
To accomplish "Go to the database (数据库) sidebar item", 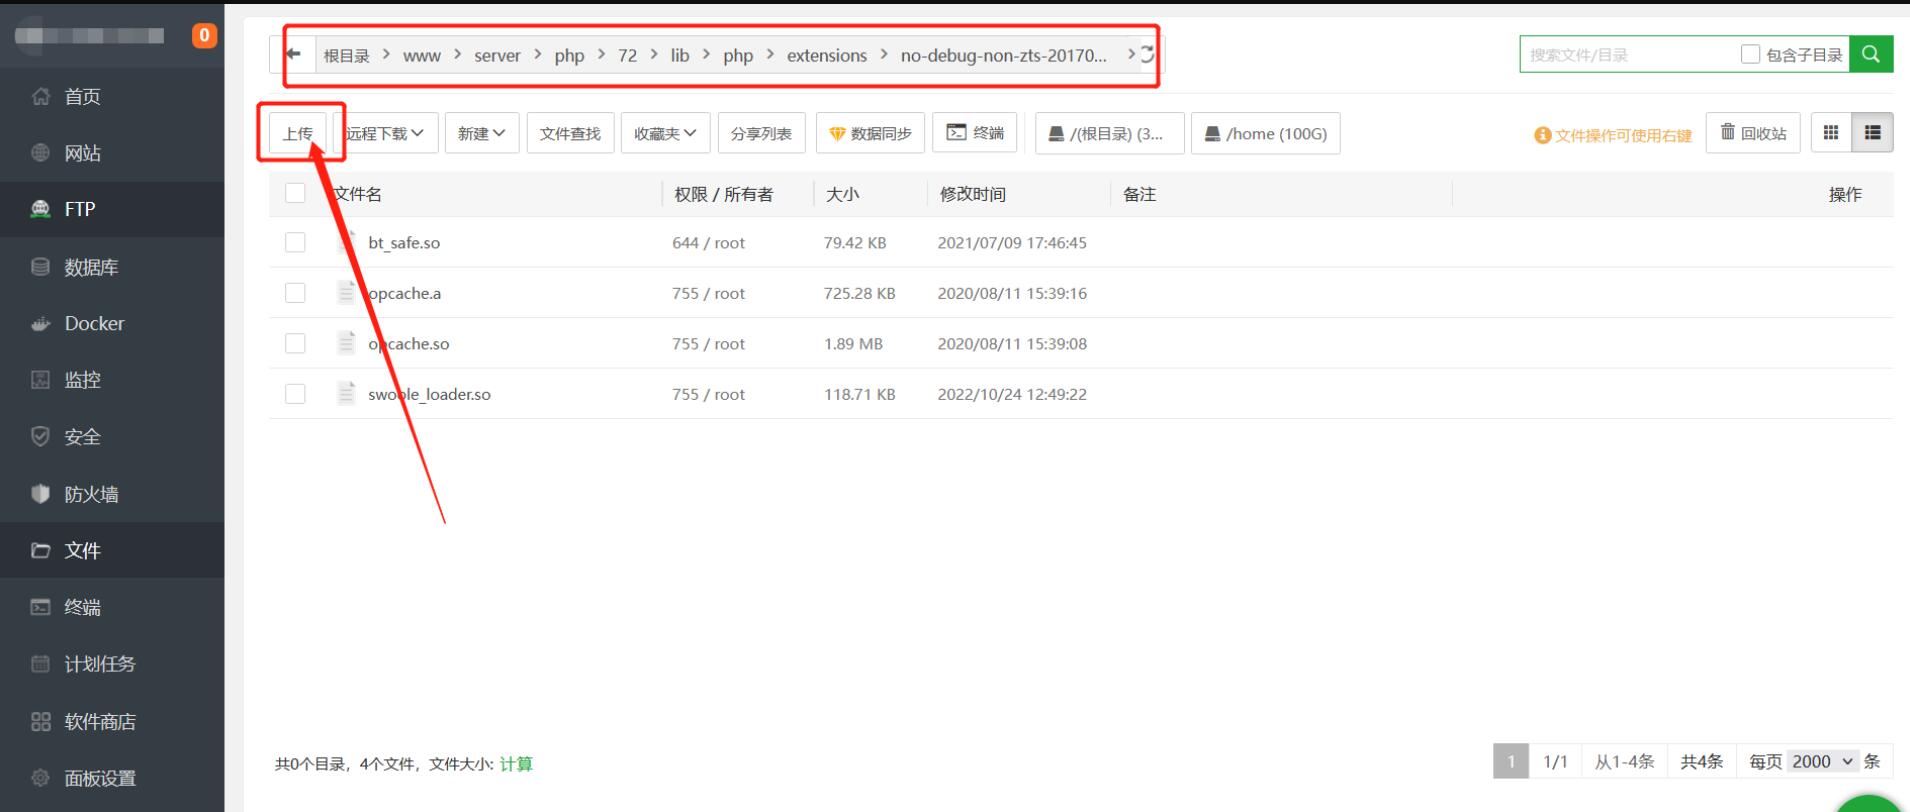I will [91, 267].
